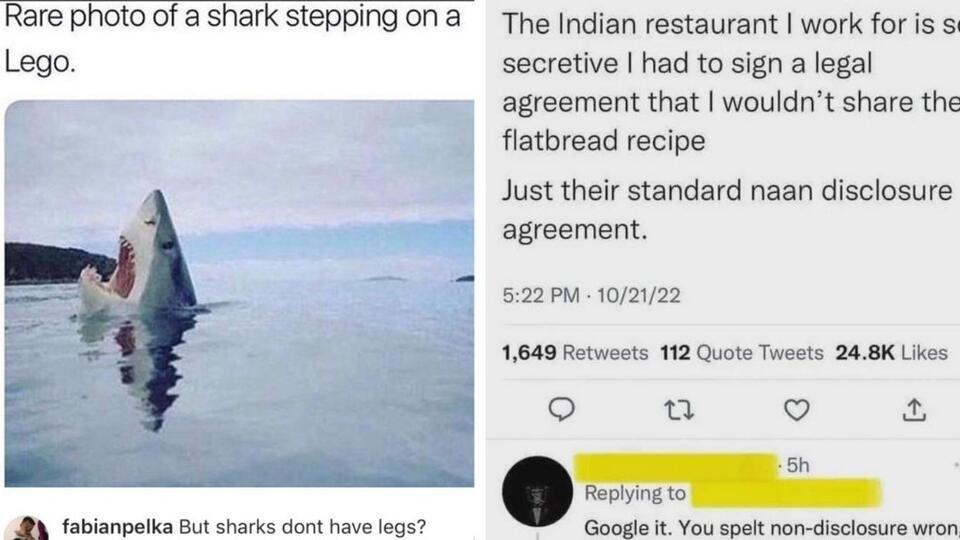Click the Indian restaurant tweet's first line
Image resolution: width=960 pixels, height=540 pixels.
731,24
